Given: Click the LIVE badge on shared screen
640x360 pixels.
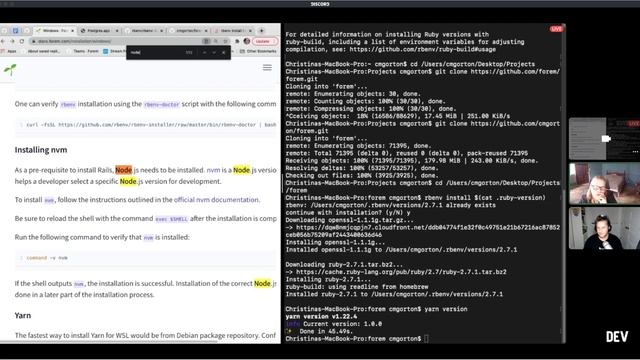Looking at the screenshot, I should (x=556, y=29).
